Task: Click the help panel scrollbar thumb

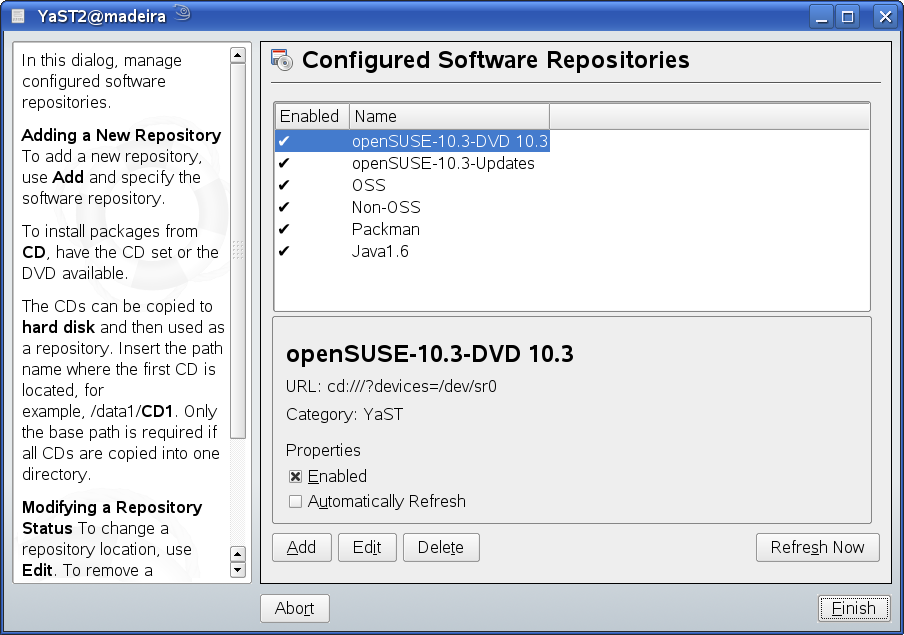Action: (x=238, y=251)
